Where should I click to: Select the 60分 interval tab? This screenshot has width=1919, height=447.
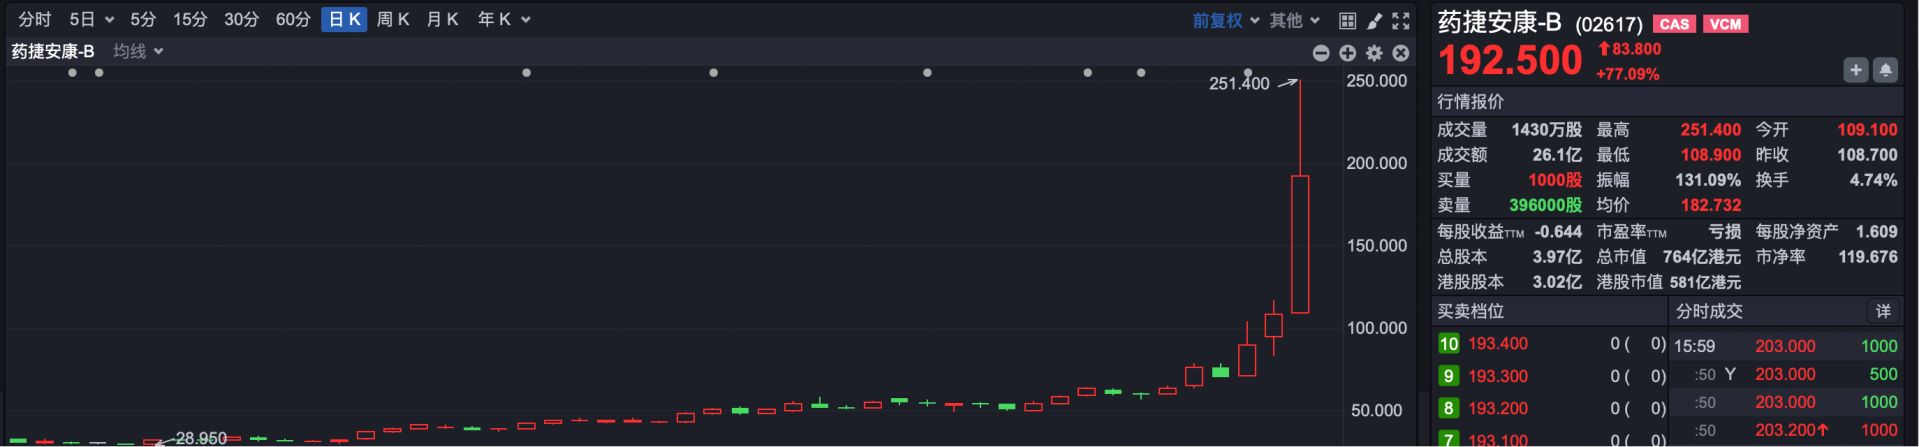pos(293,20)
